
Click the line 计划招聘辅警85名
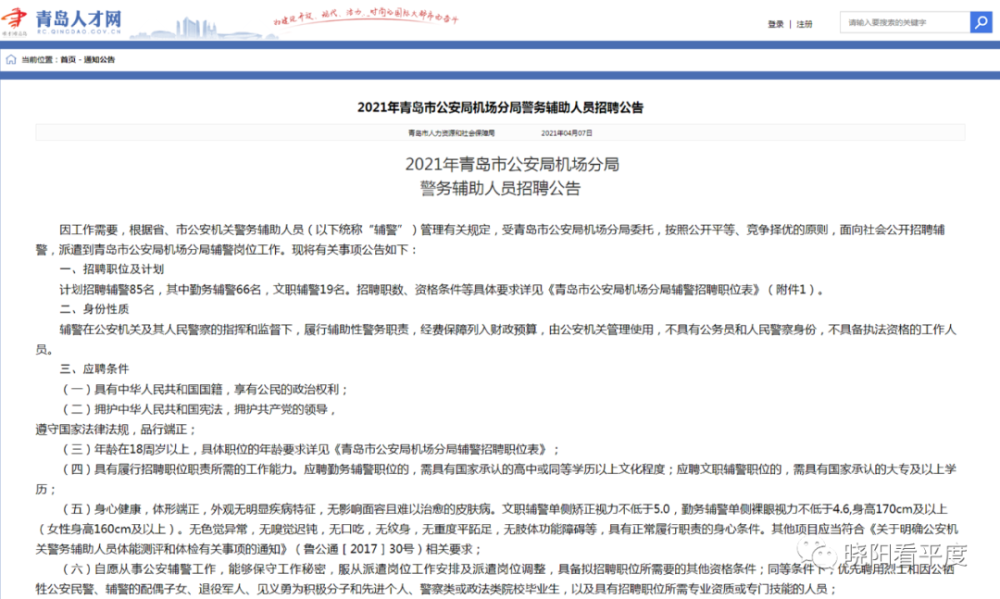click(x=441, y=290)
